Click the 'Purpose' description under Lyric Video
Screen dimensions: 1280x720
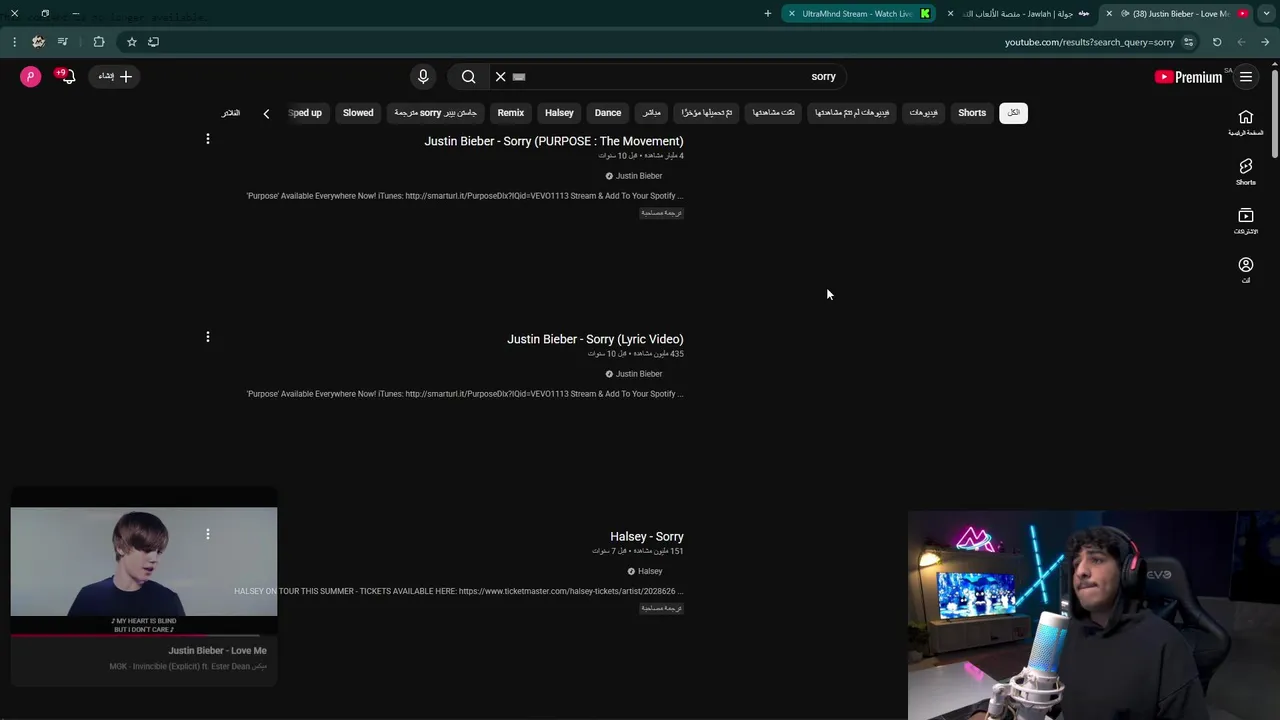(465, 394)
